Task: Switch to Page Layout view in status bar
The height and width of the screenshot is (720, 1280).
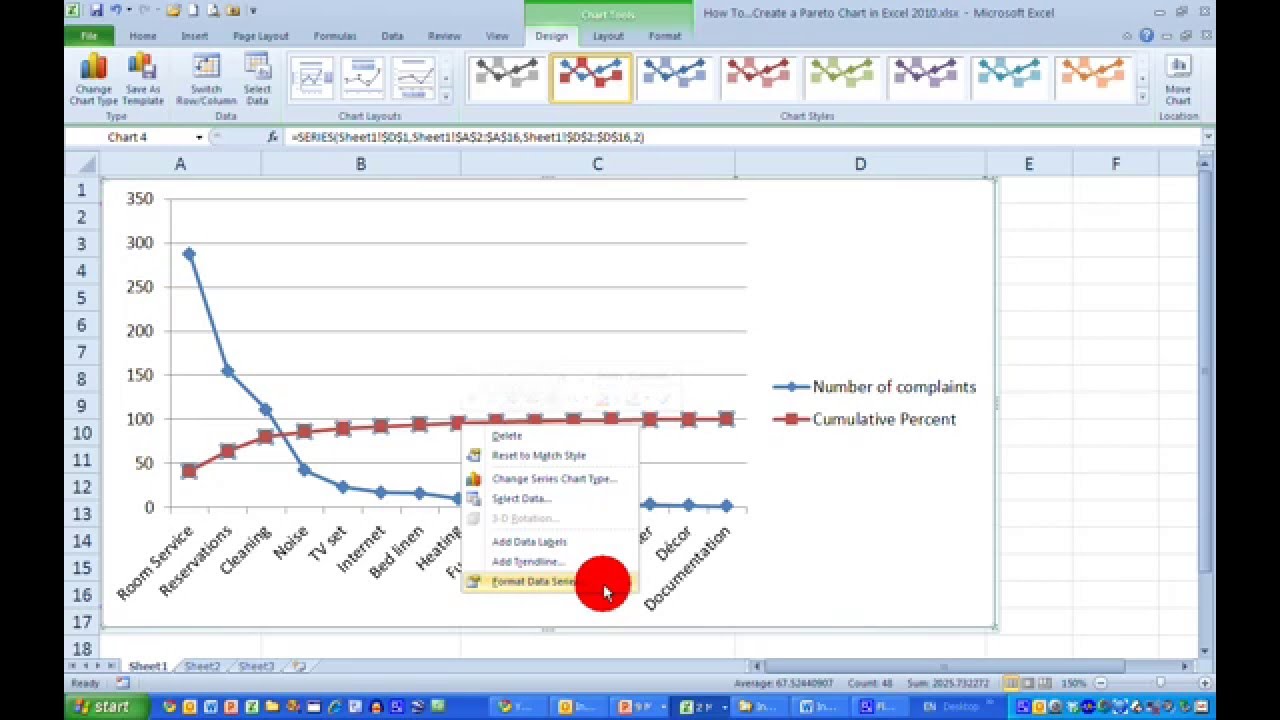Action: (x=1027, y=683)
